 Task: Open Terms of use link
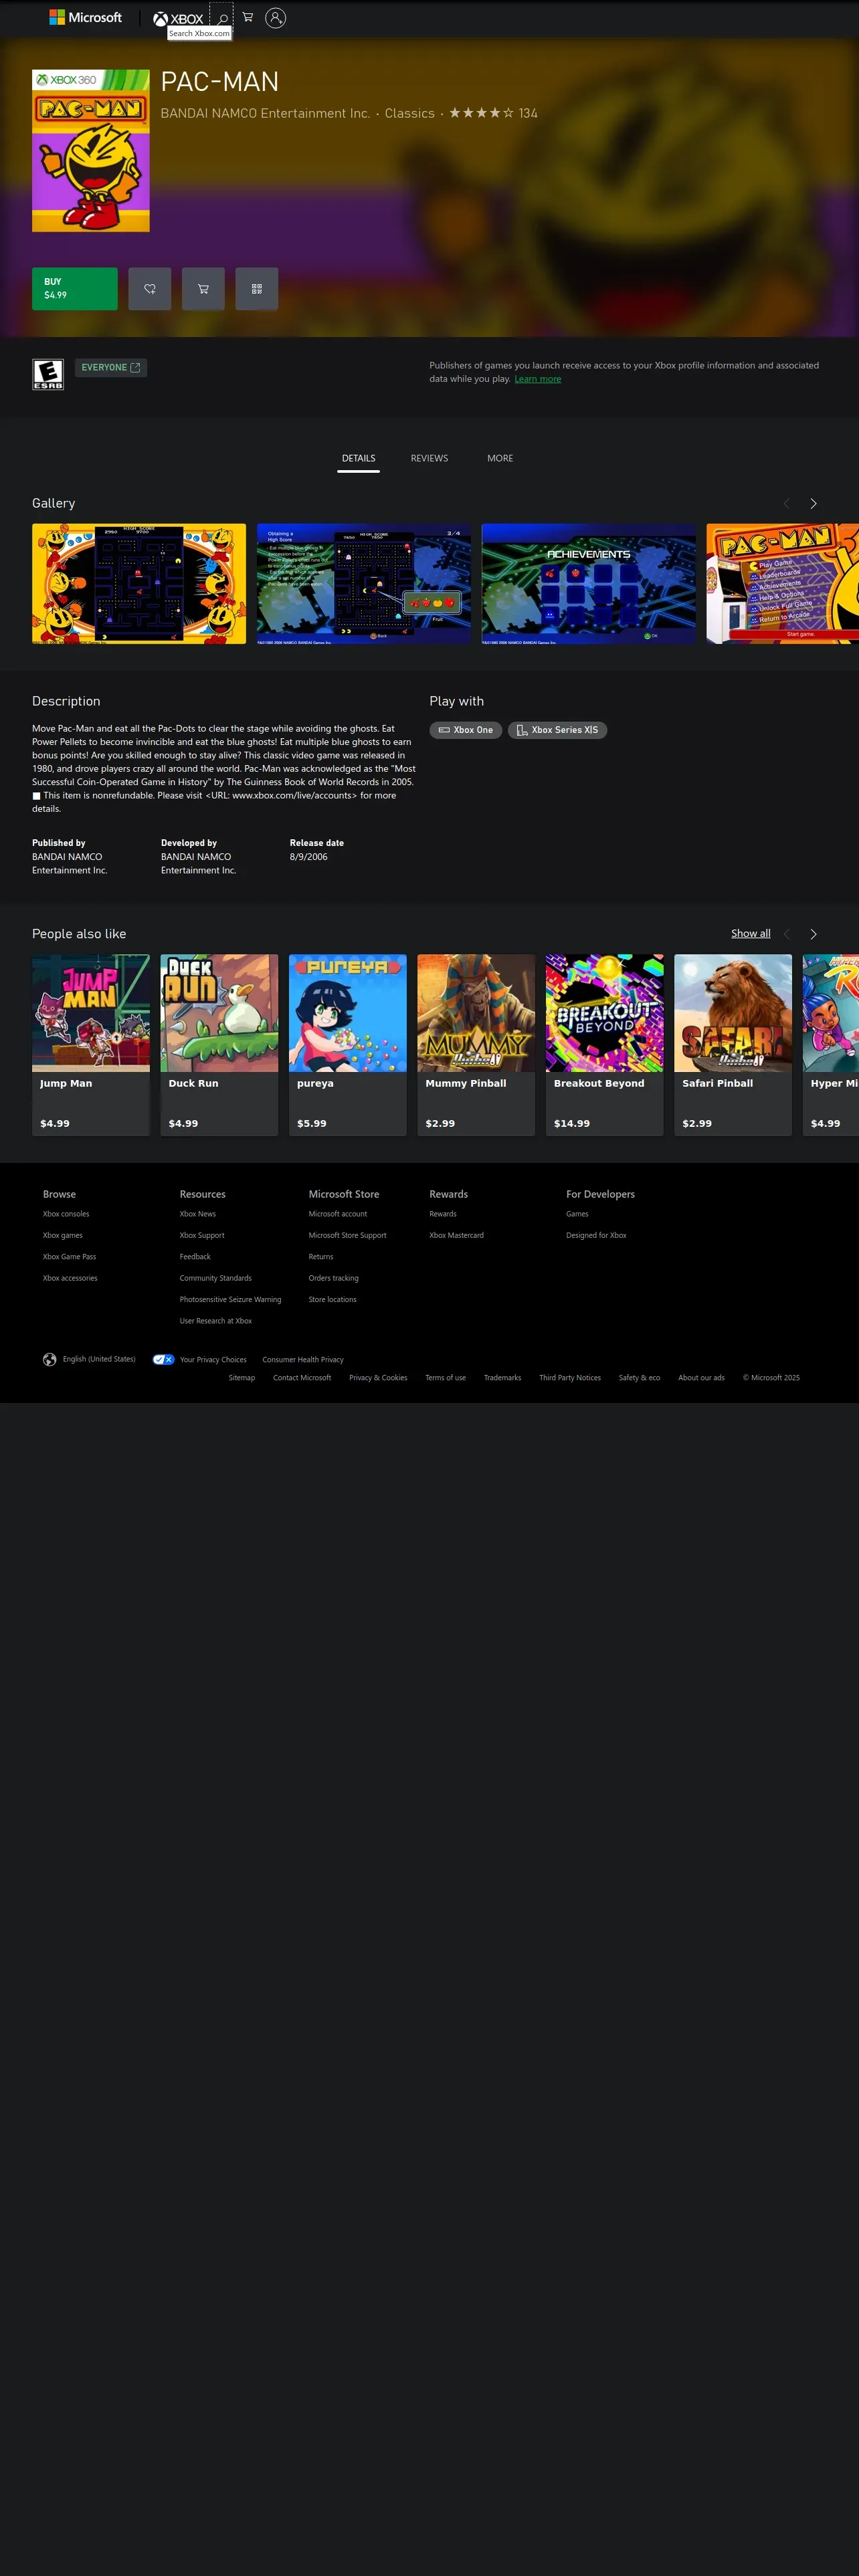[446, 1378]
